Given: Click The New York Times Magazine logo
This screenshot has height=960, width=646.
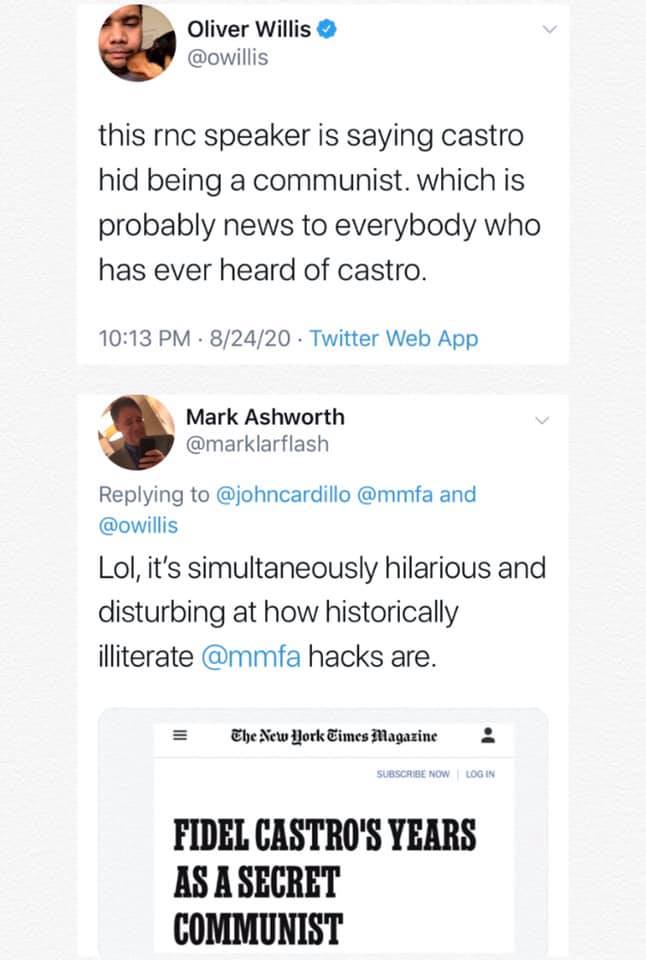Looking at the screenshot, I should (333, 737).
